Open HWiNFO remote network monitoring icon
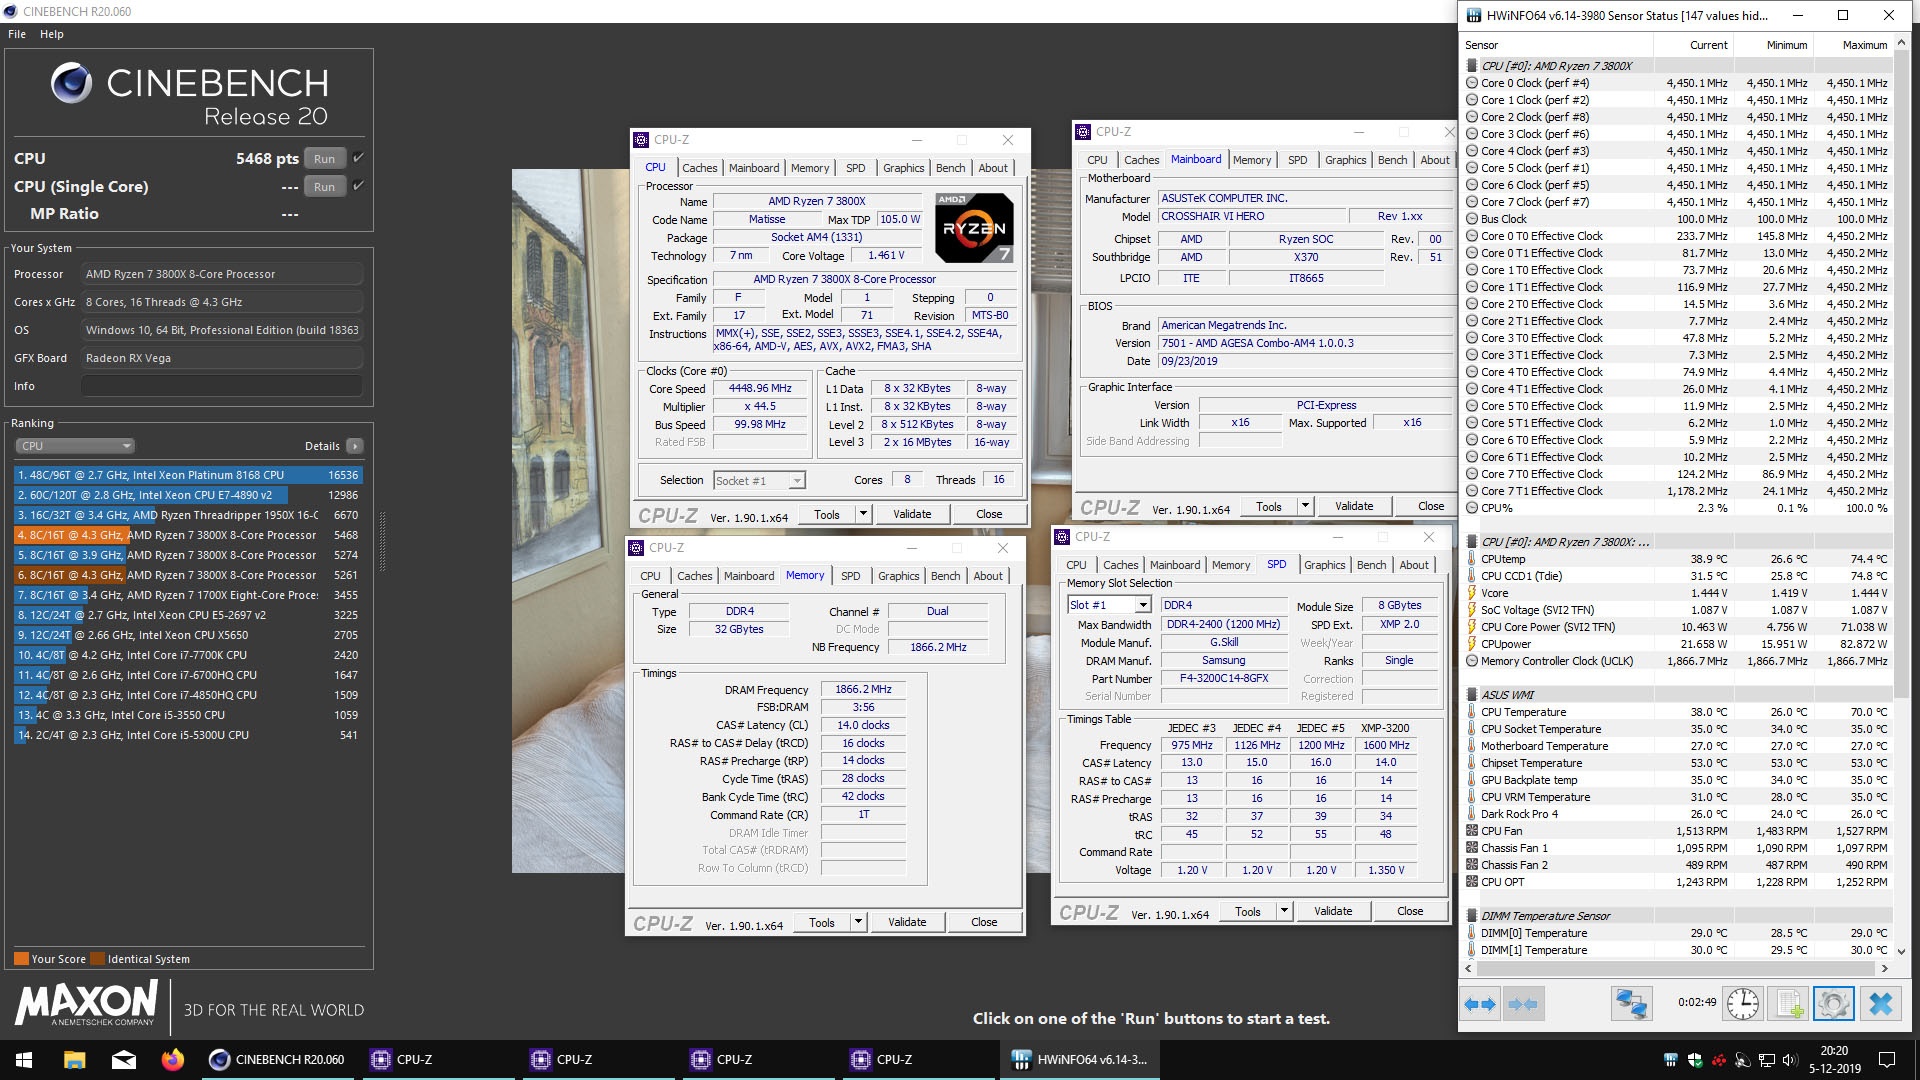 click(x=1631, y=1003)
